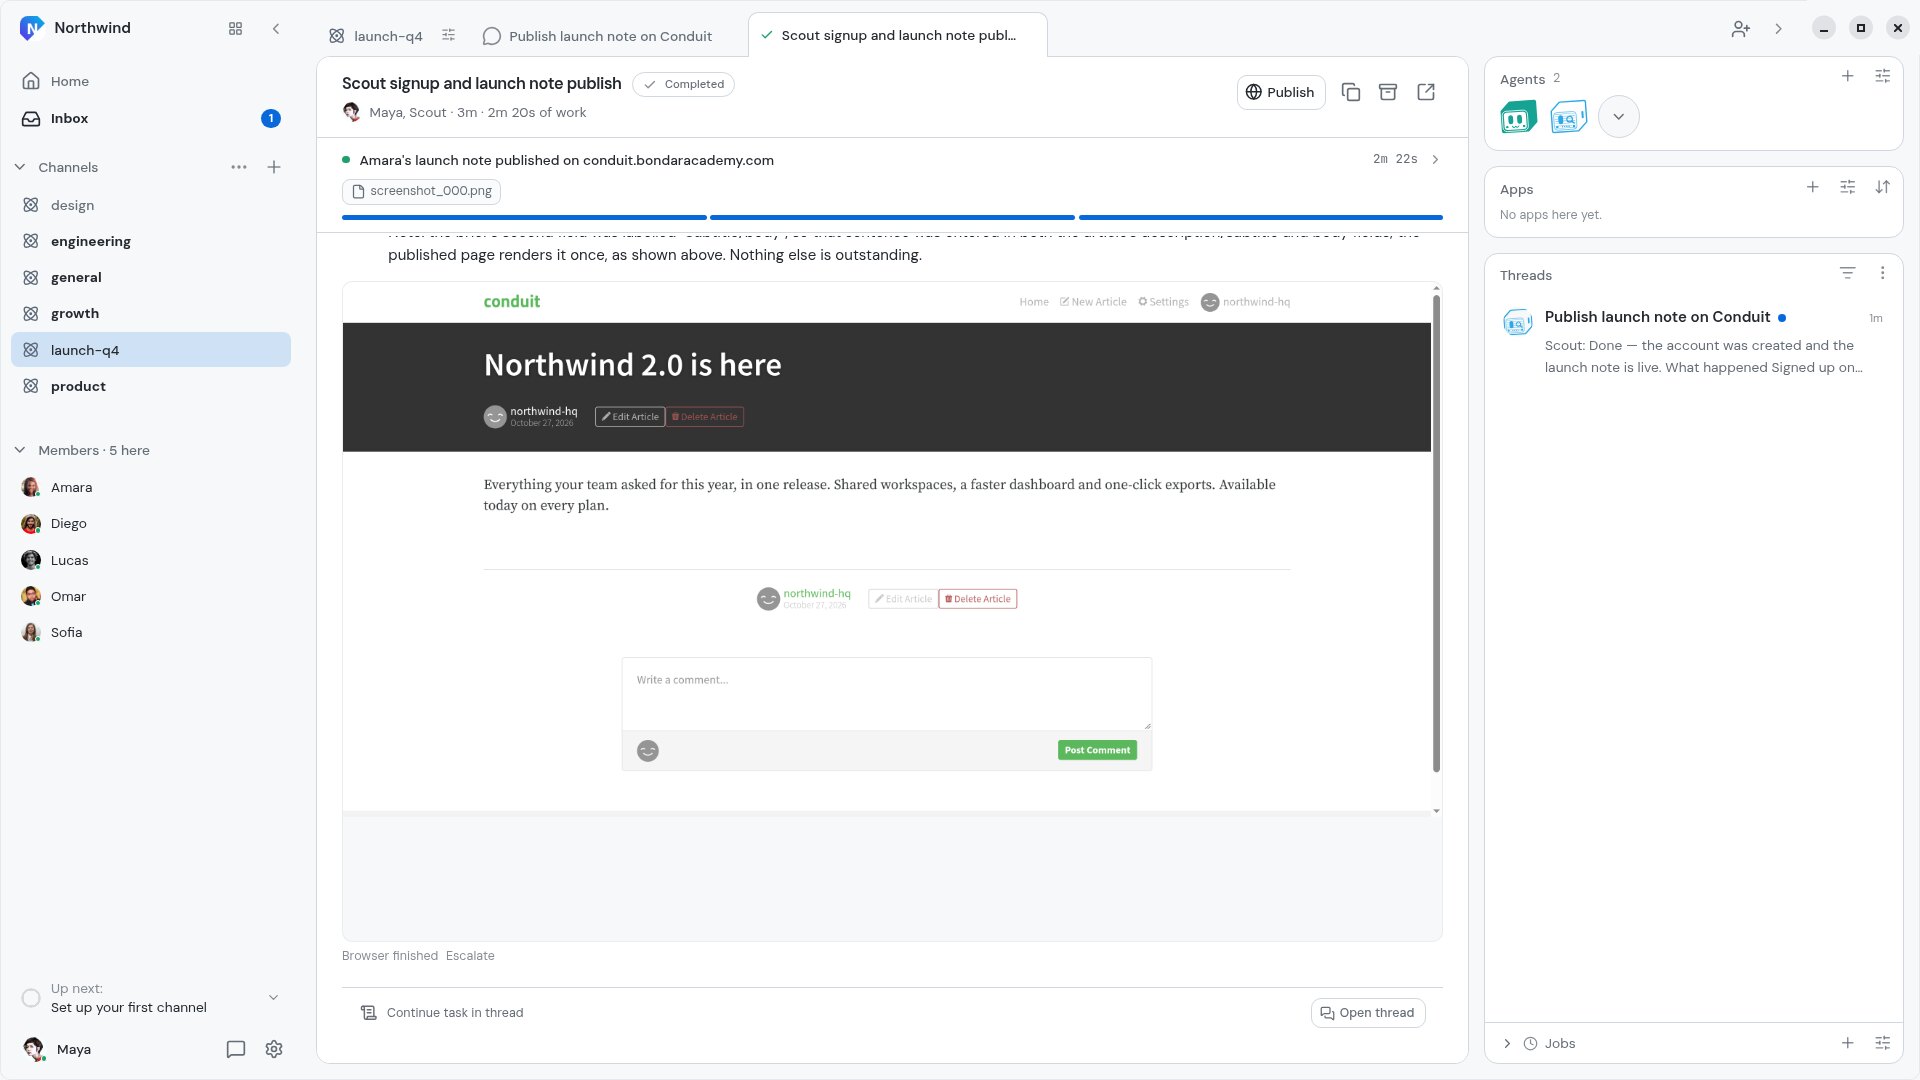Open the Inbox
The image size is (1920, 1080).
[x=151, y=118]
